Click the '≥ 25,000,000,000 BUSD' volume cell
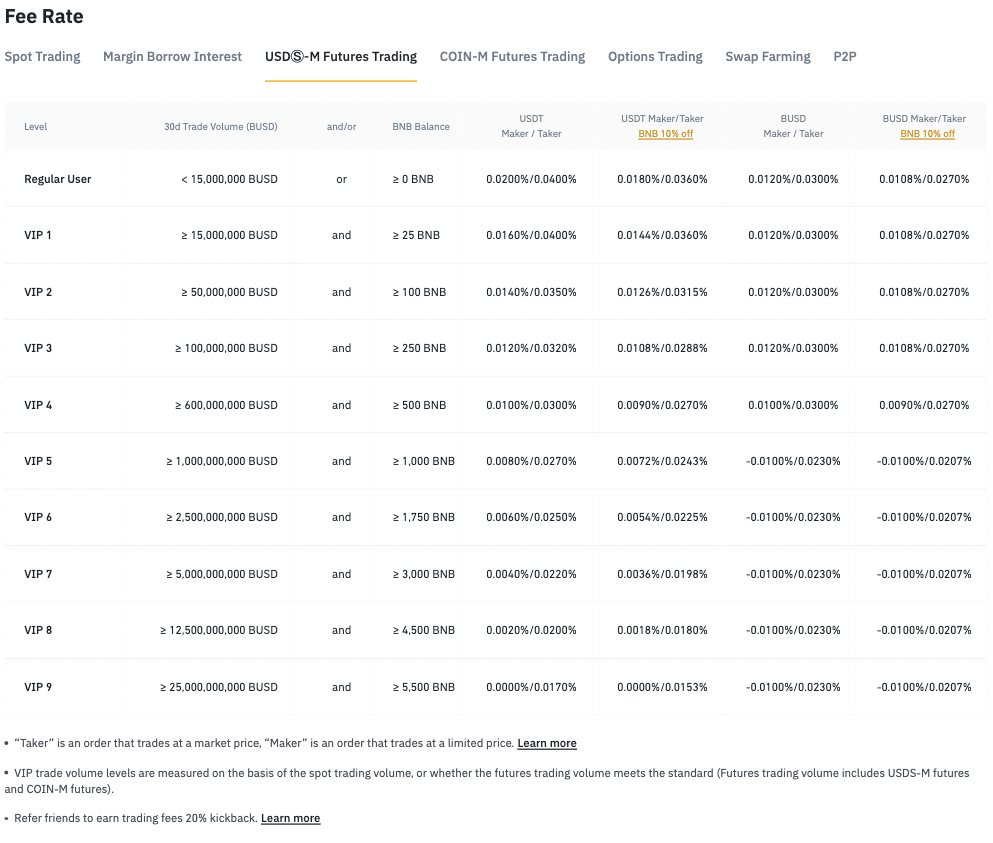This screenshot has height=843, width=993. coord(218,687)
